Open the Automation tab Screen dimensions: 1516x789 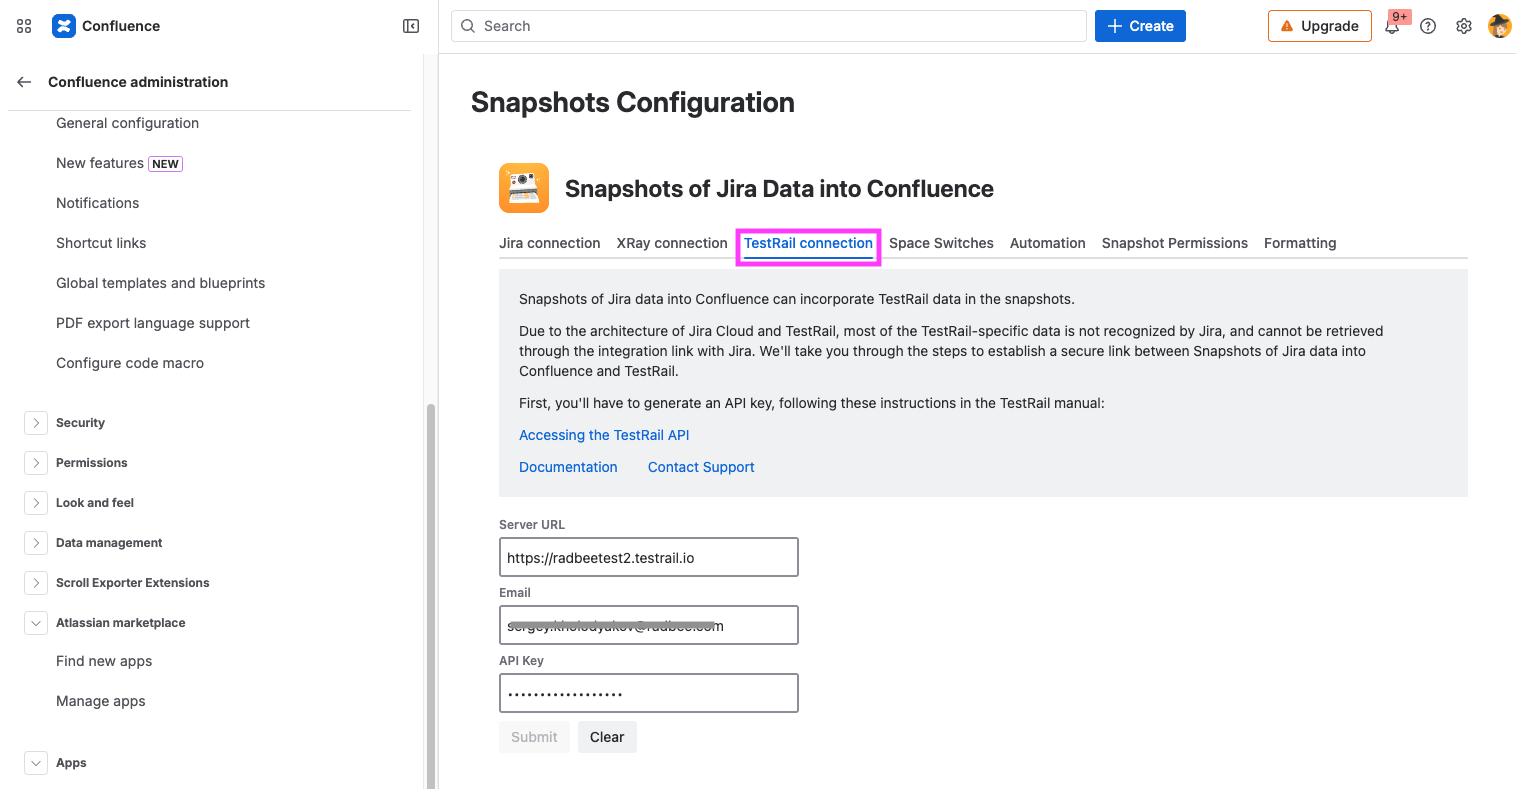1048,243
